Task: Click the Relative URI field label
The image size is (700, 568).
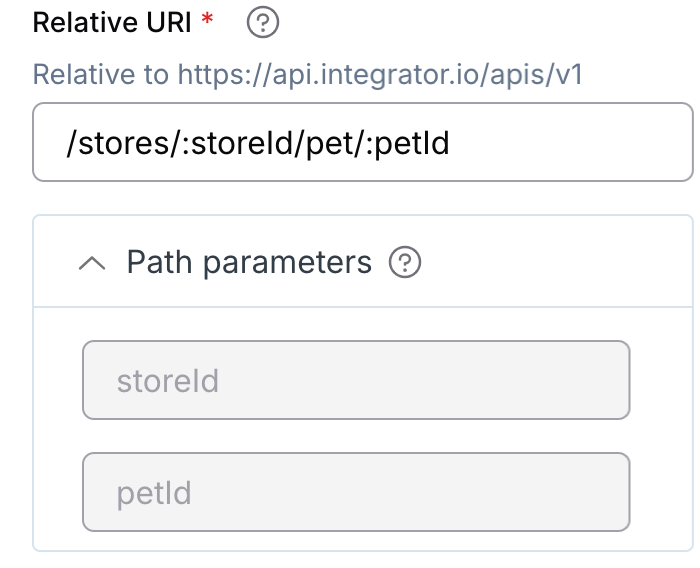Action: coord(111,23)
